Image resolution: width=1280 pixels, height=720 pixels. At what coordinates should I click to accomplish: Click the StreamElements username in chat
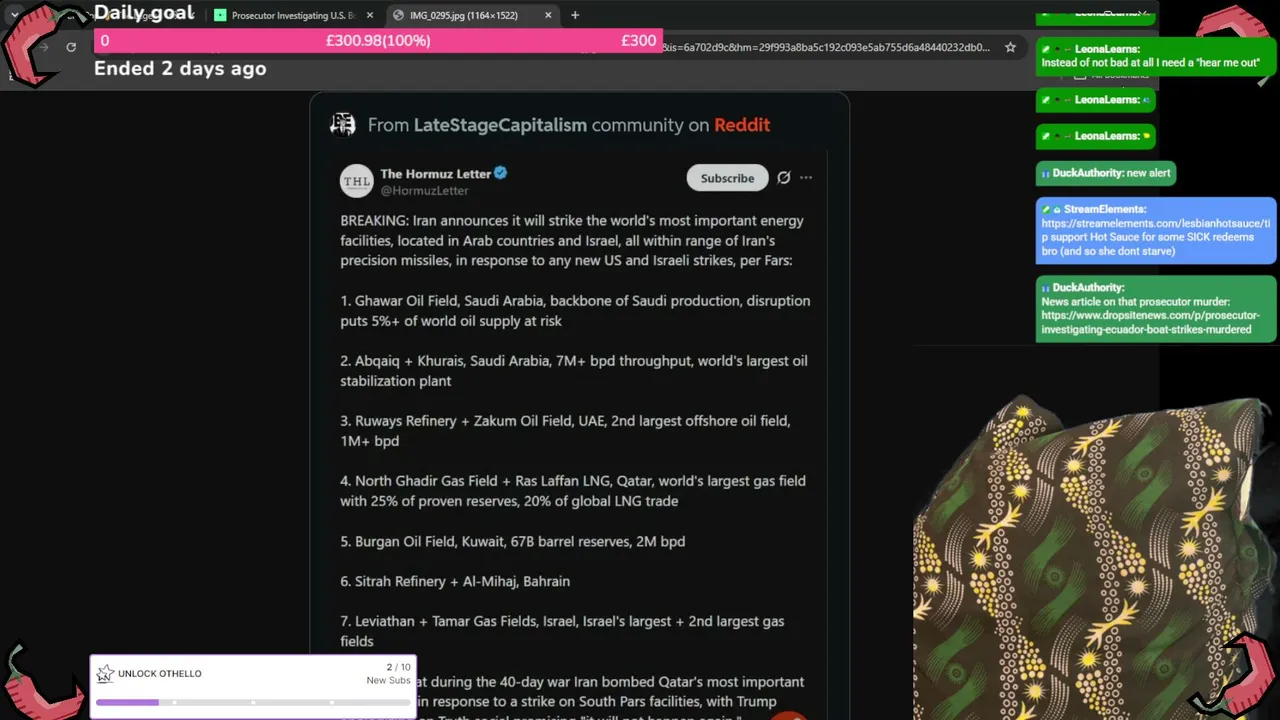[x=1104, y=209]
